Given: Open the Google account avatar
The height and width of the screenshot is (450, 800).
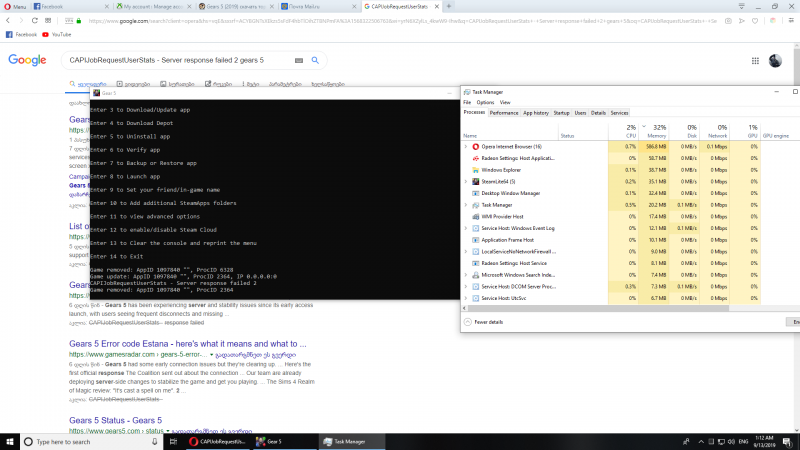Looking at the screenshot, I should coord(775,61).
